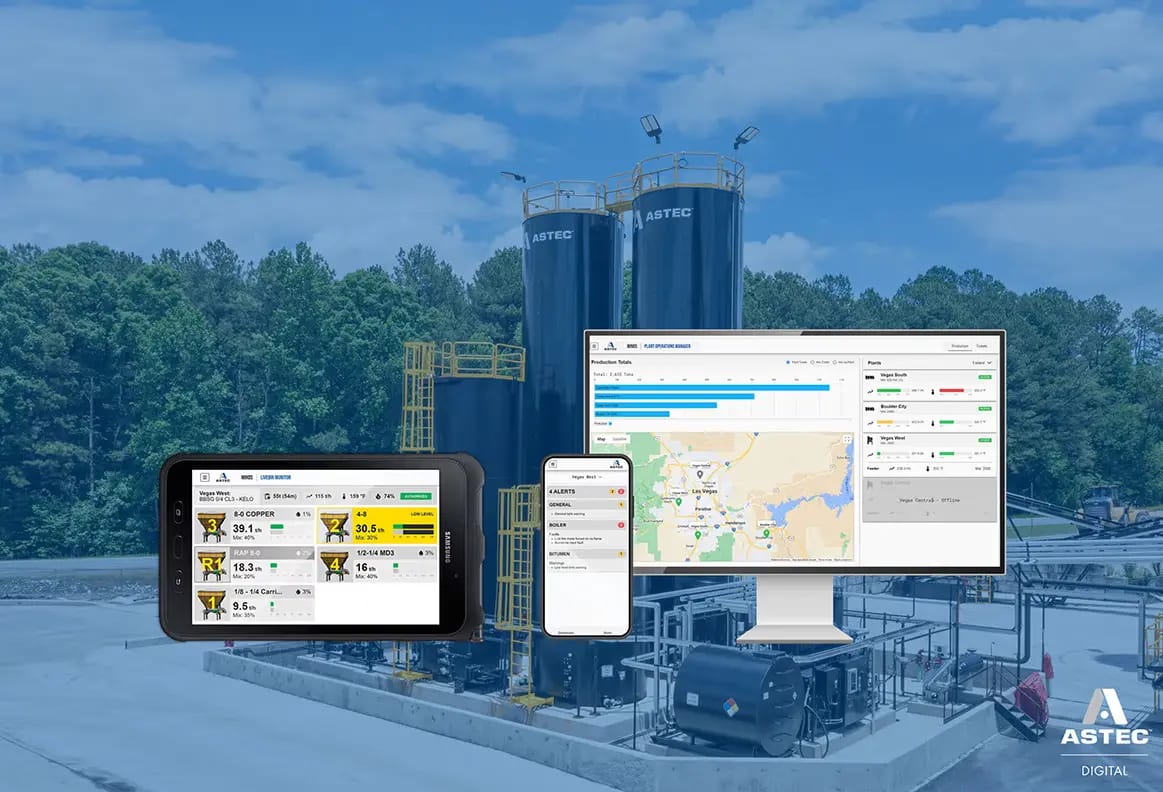Click thermometer icon beside 159 °F on tablet
Screen dimensions: 1163x792
(344, 497)
